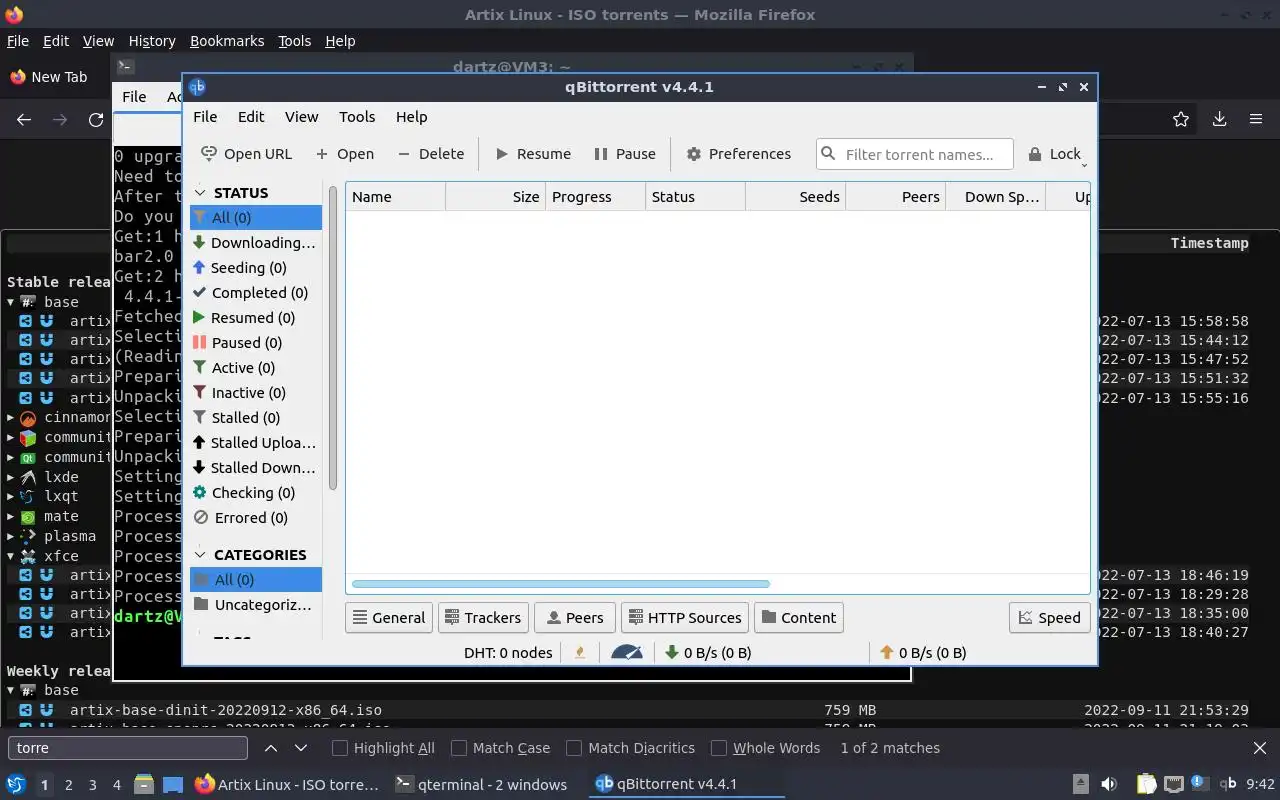This screenshot has width=1280, height=800.
Task: Select the Inactive (0) filter
Action: 256,393
